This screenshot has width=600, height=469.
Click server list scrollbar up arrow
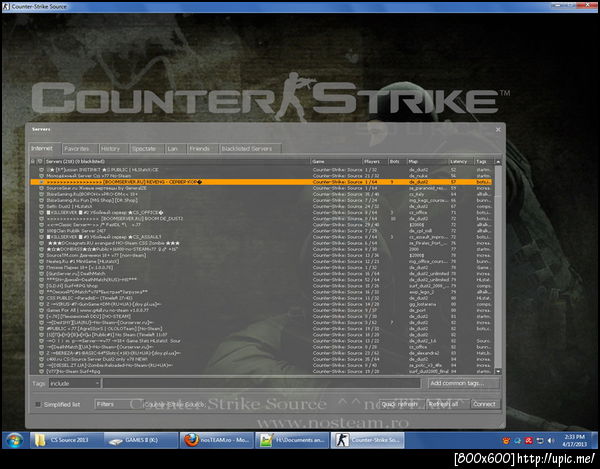[x=498, y=162]
